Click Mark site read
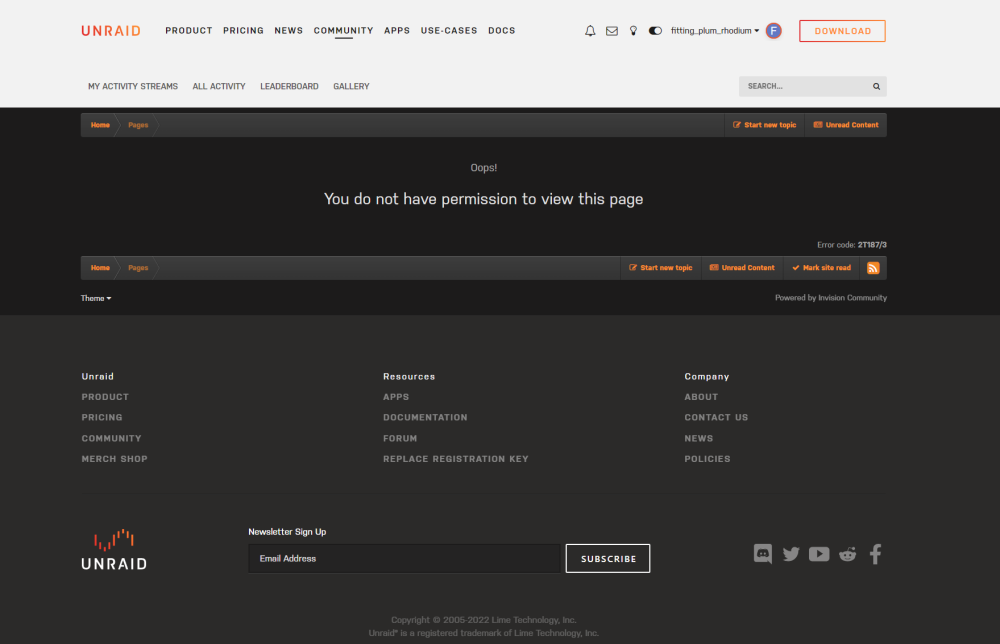The width and height of the screenshot is (1000, 644). 821,268
